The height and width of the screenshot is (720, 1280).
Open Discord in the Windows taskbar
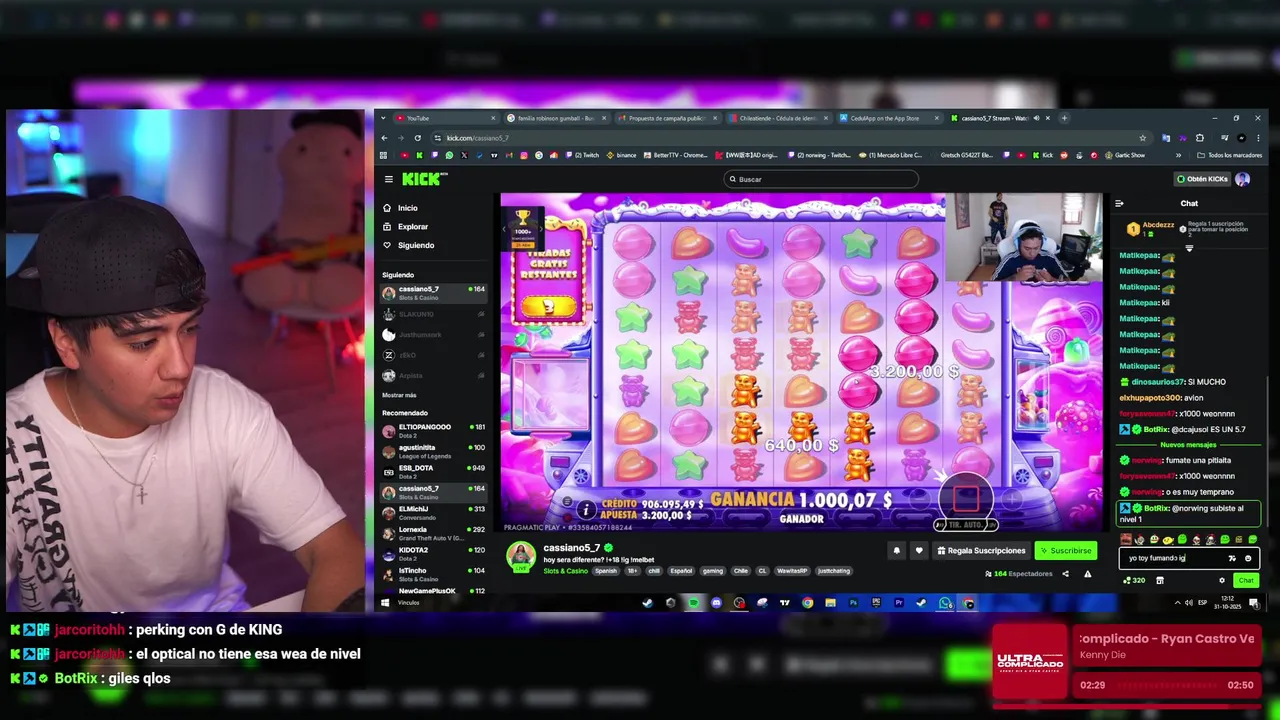716,603
